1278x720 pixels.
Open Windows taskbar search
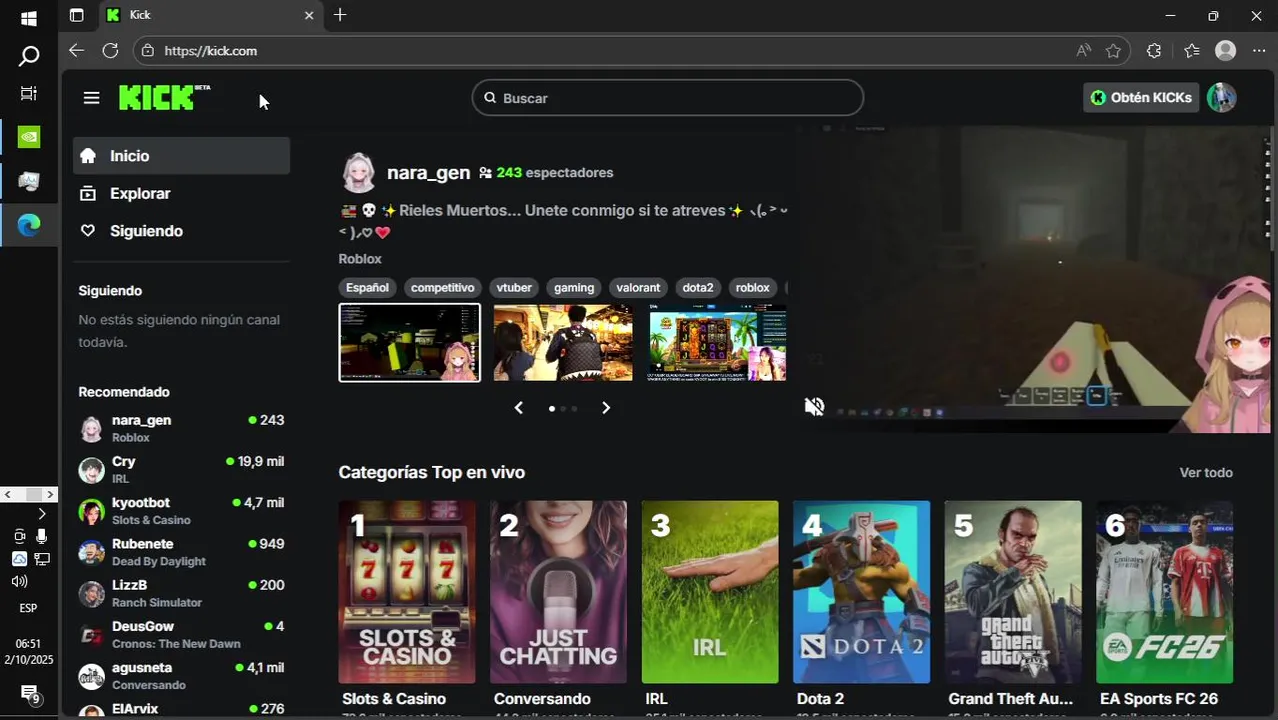(29, 56)
